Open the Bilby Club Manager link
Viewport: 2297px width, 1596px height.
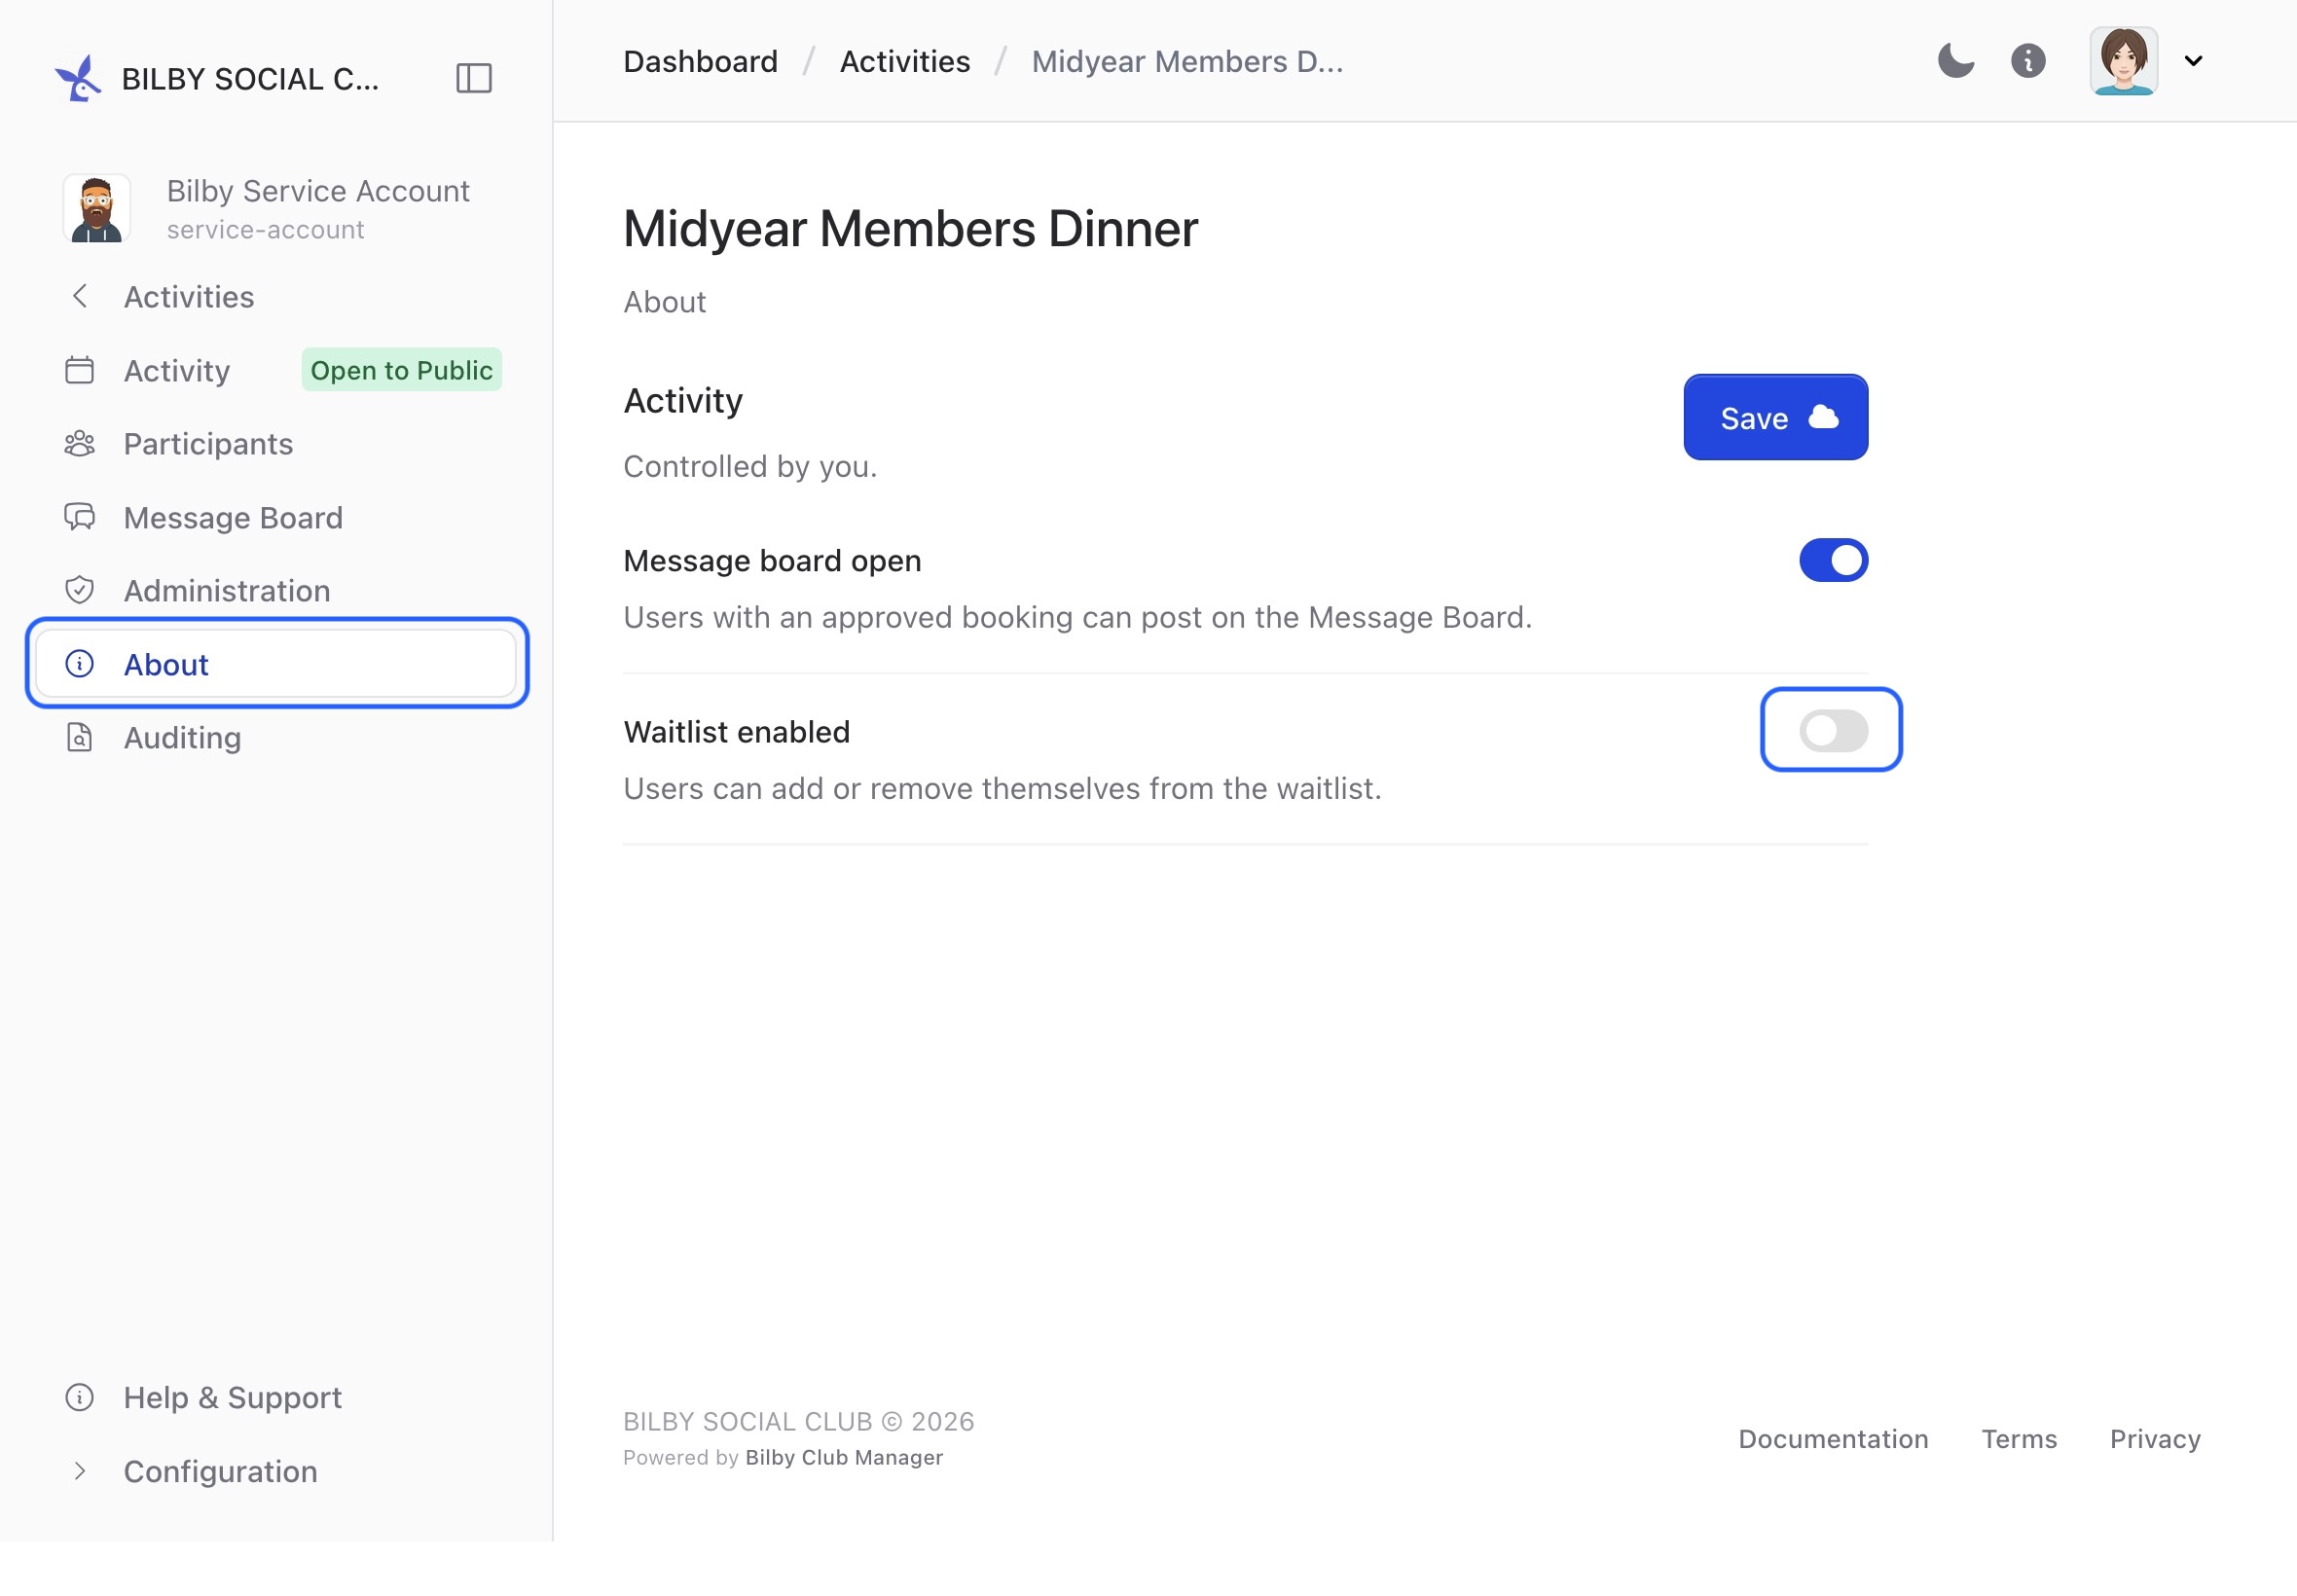(x=844, y=1458)
